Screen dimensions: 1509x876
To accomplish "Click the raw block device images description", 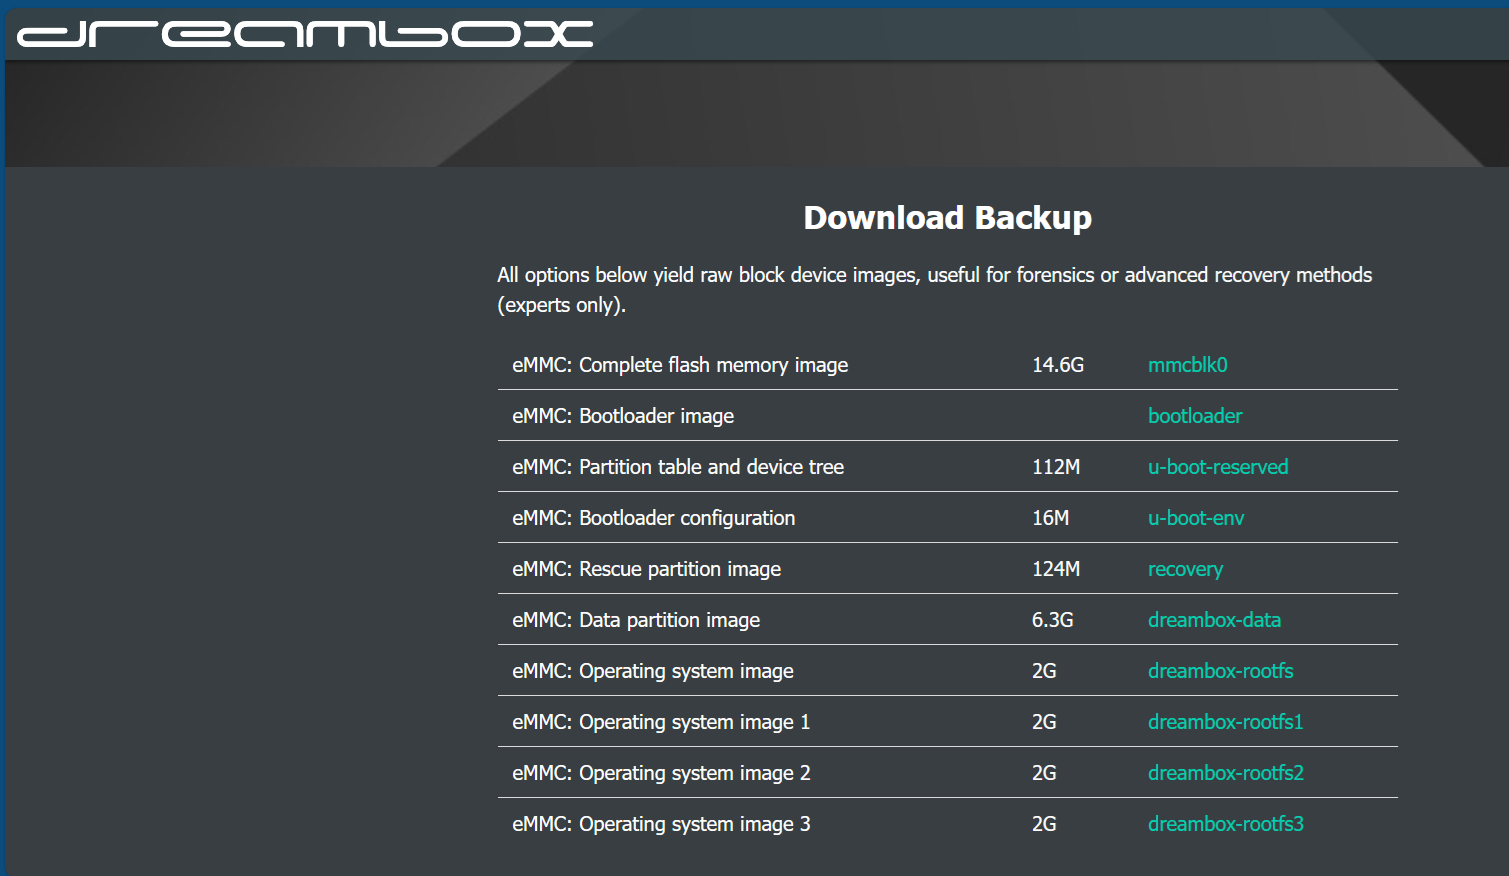I will [x=935, y=290].
